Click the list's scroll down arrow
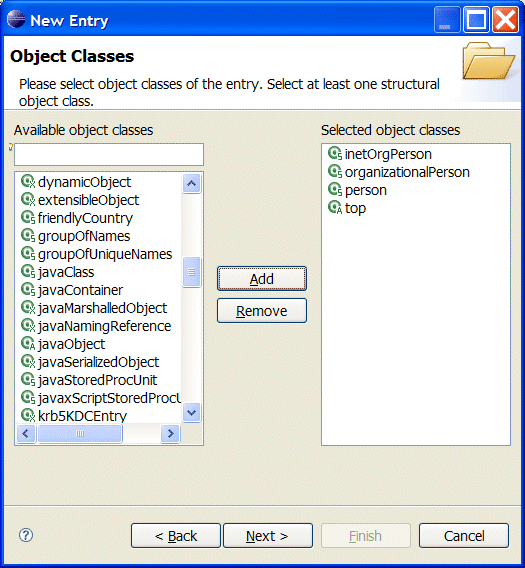This screenshot has height=568, width=525. (192, 413)
